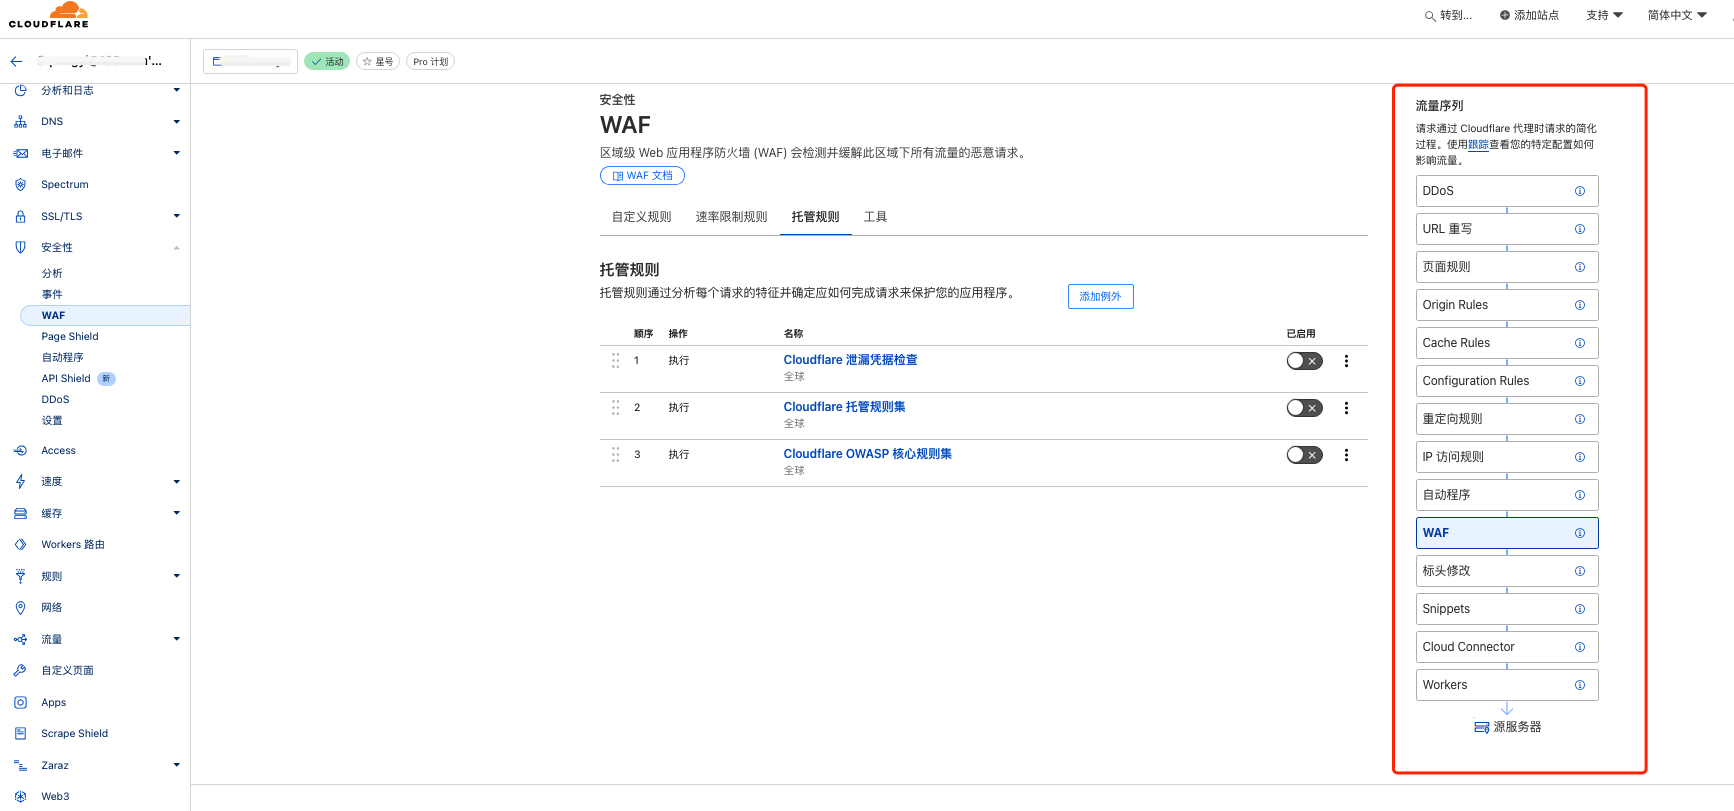Click info icon on DDoS traffic step
1734x811 pixels.
1579,191
